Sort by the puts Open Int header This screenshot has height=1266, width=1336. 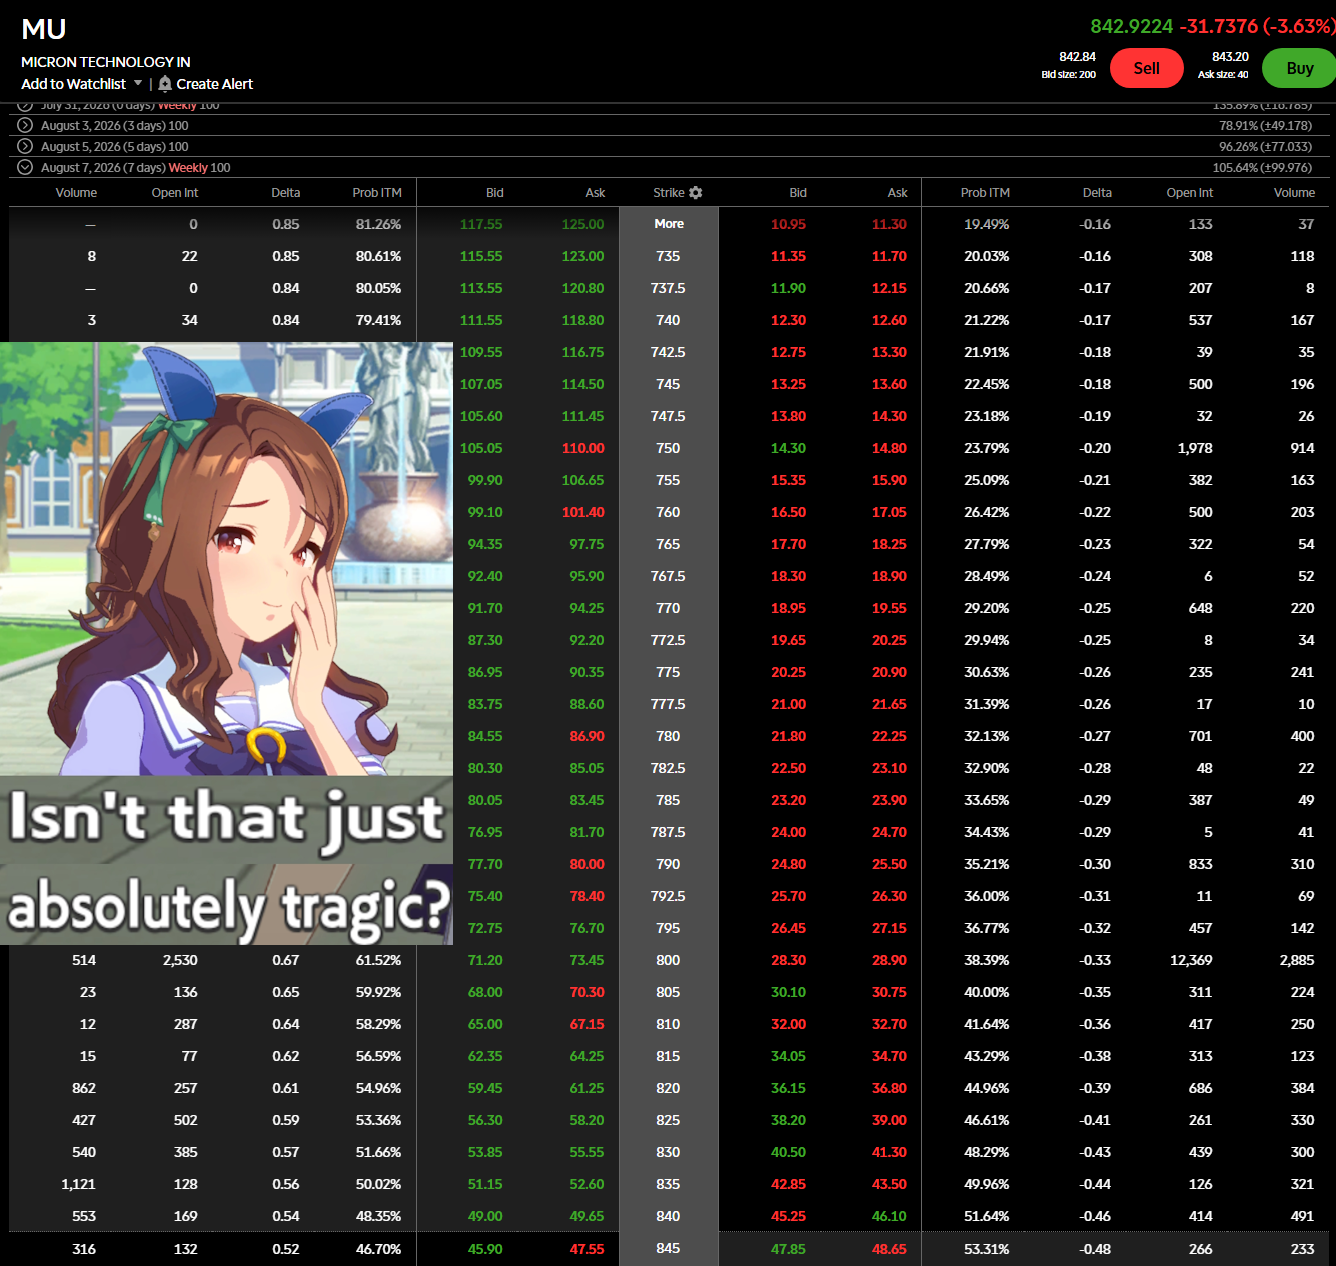(x=1190, y=193)
